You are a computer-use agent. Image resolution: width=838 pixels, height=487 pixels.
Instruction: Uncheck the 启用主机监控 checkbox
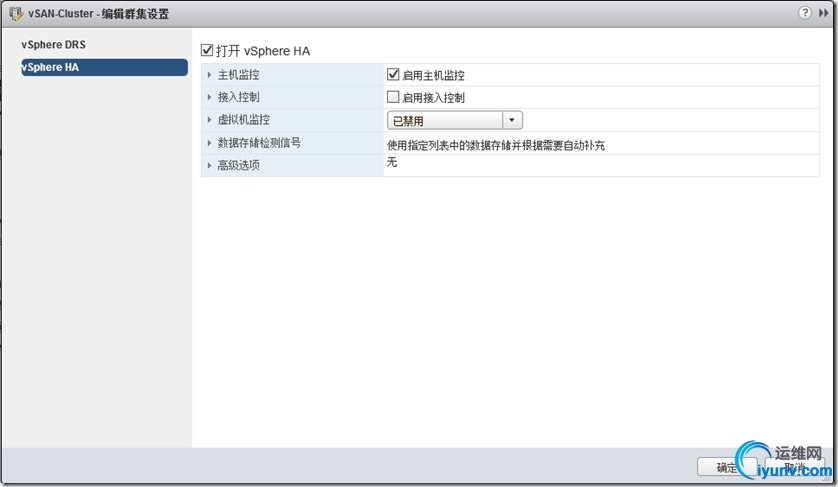click(x=393, y=74)
